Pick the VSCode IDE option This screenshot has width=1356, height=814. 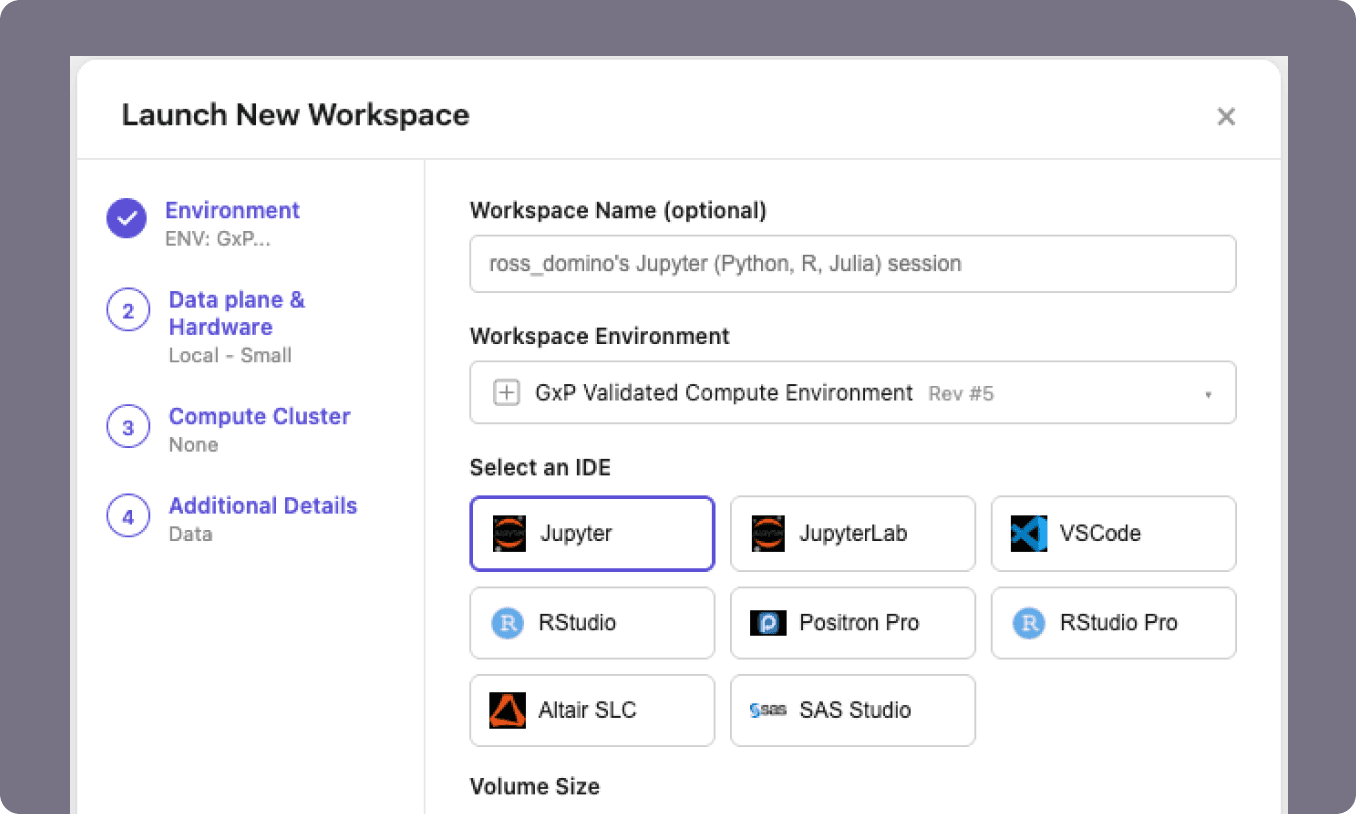pos(1114,534)
